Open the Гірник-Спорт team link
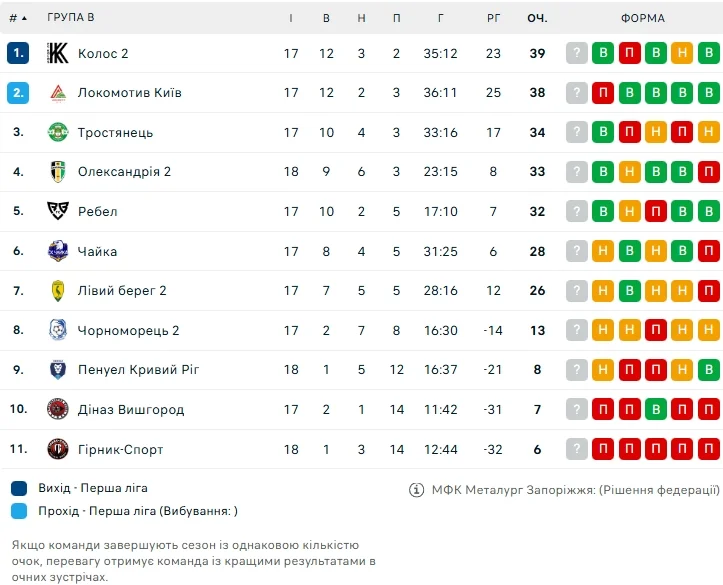723x585 pixels. 120,449
